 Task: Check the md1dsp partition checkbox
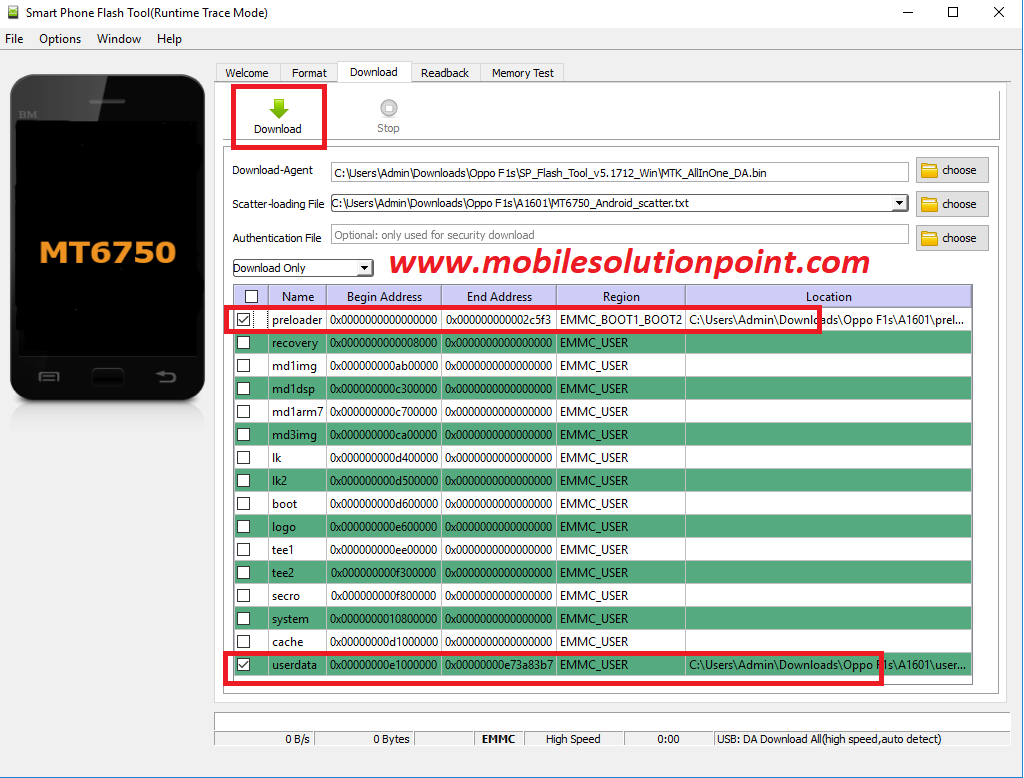point(244,389)
